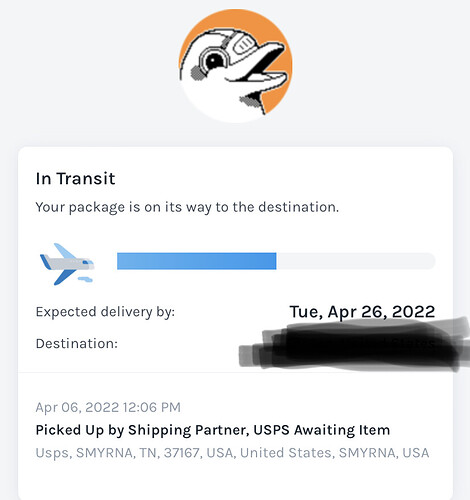Click the small cloud below airplane
The height and width of the screenshot is (500, 470).
[x=85, y=279]
